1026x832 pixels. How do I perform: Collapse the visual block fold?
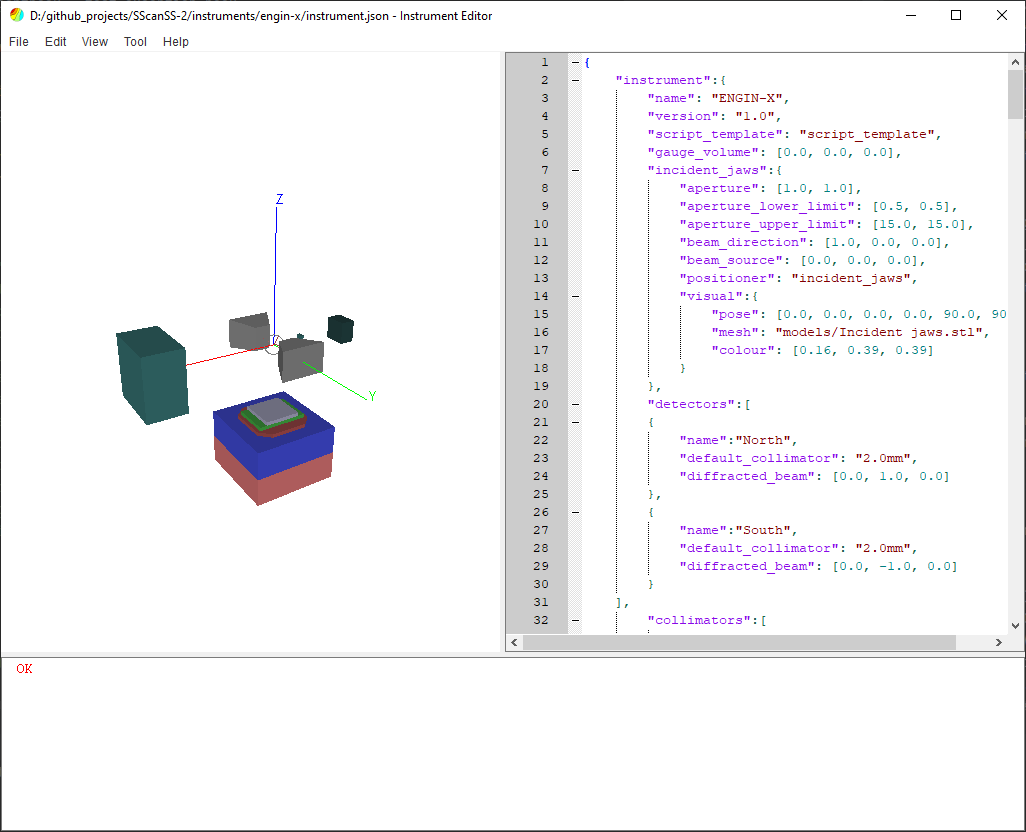coord(573,296)
